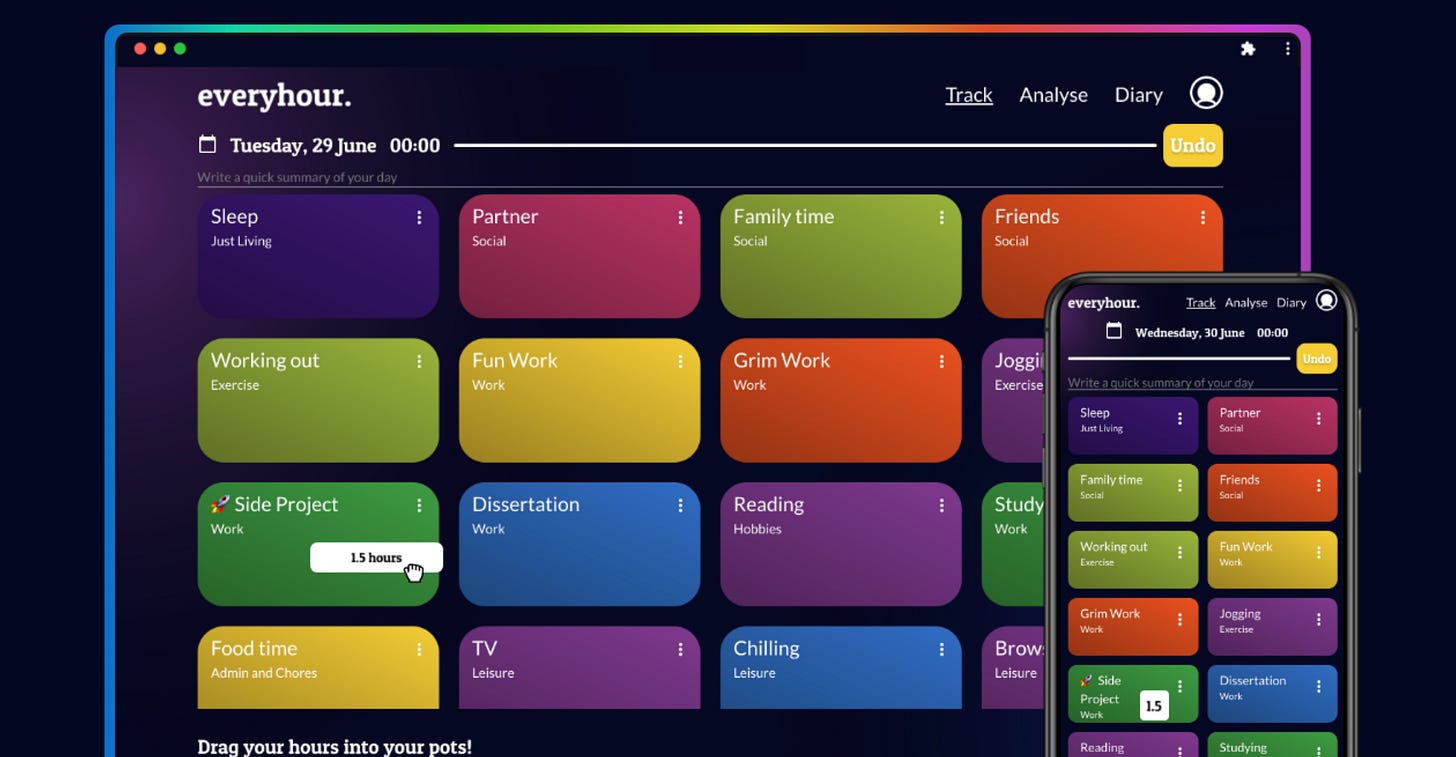1456x757 pixels.
Task: Open the TV card's three-dot menu
Action: pyautogui.click(x=680, y=649)
